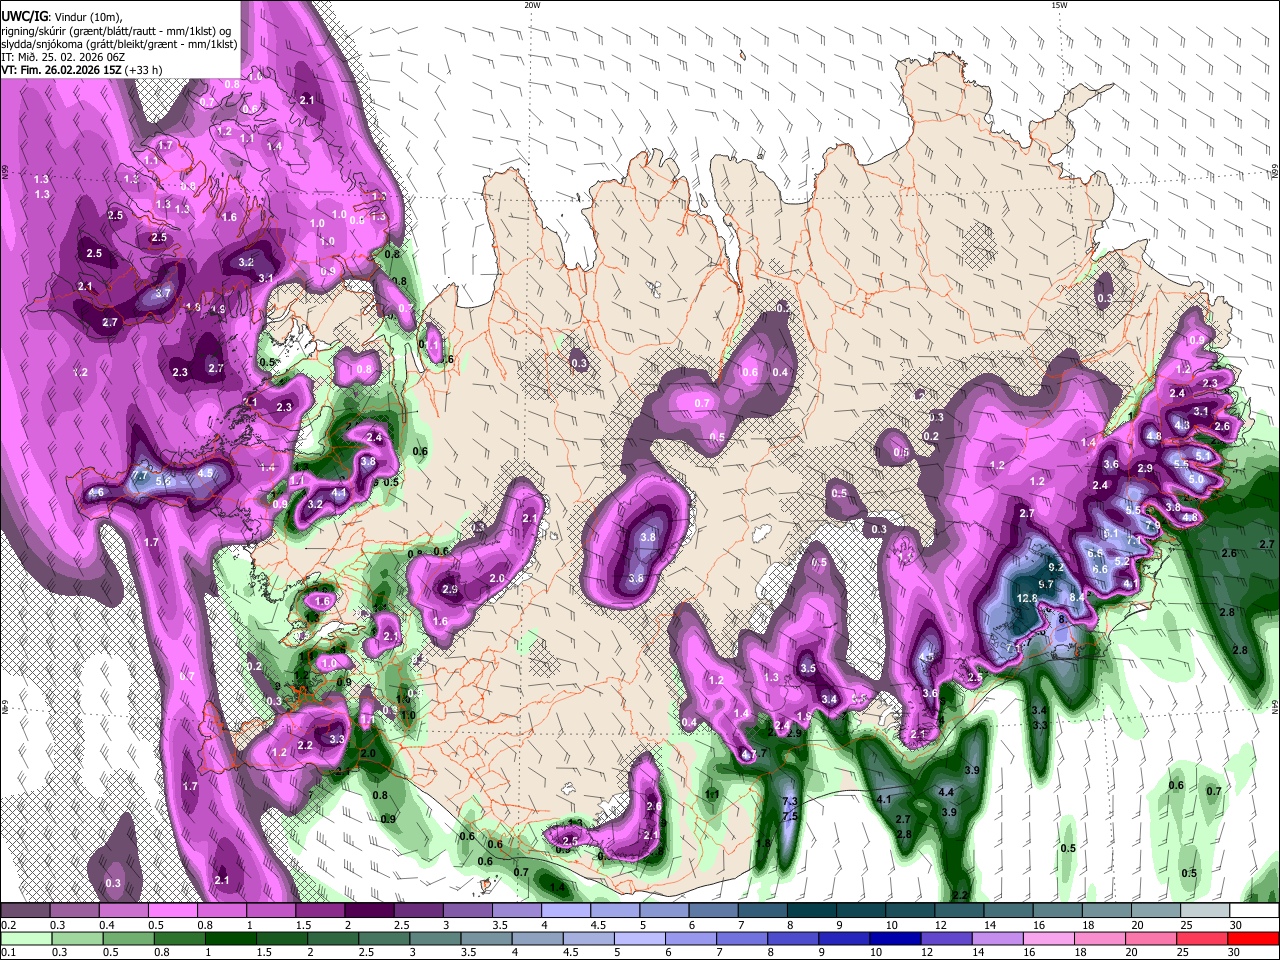Select the royal blue 9 swatch in rain legend

coord(844,938)
